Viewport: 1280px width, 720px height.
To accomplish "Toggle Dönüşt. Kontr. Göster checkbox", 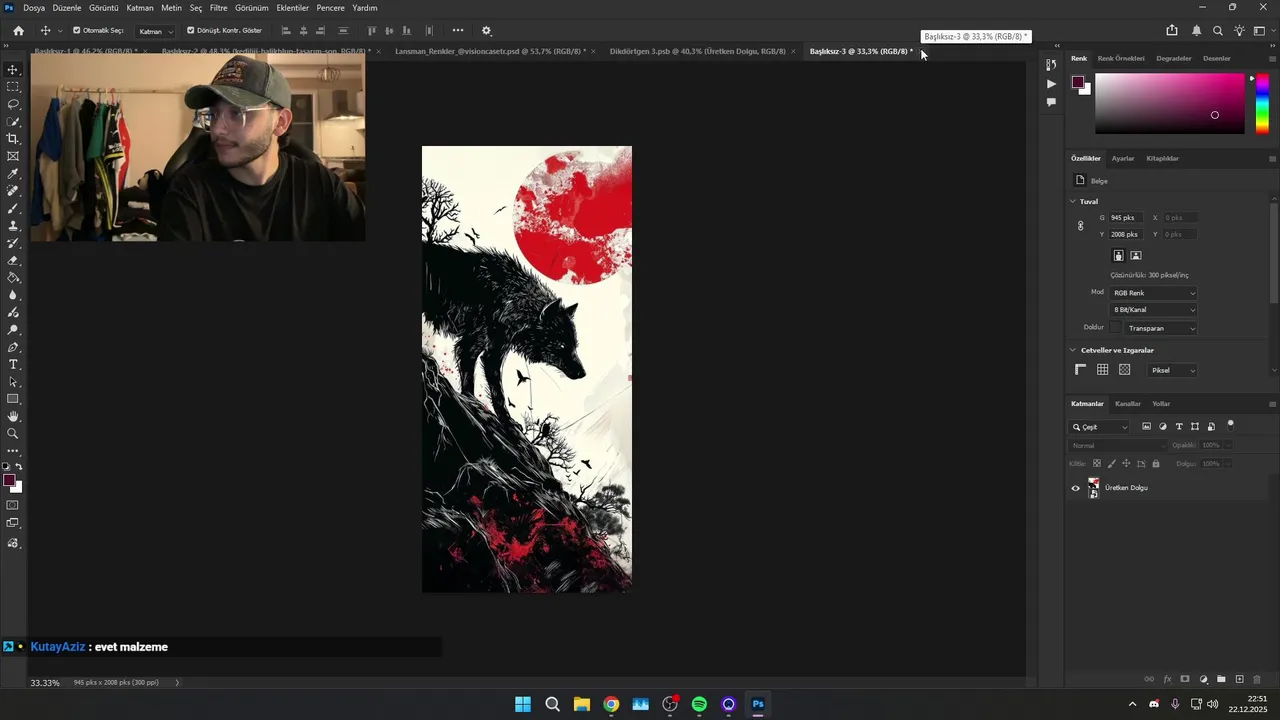I will coord(191,30).
